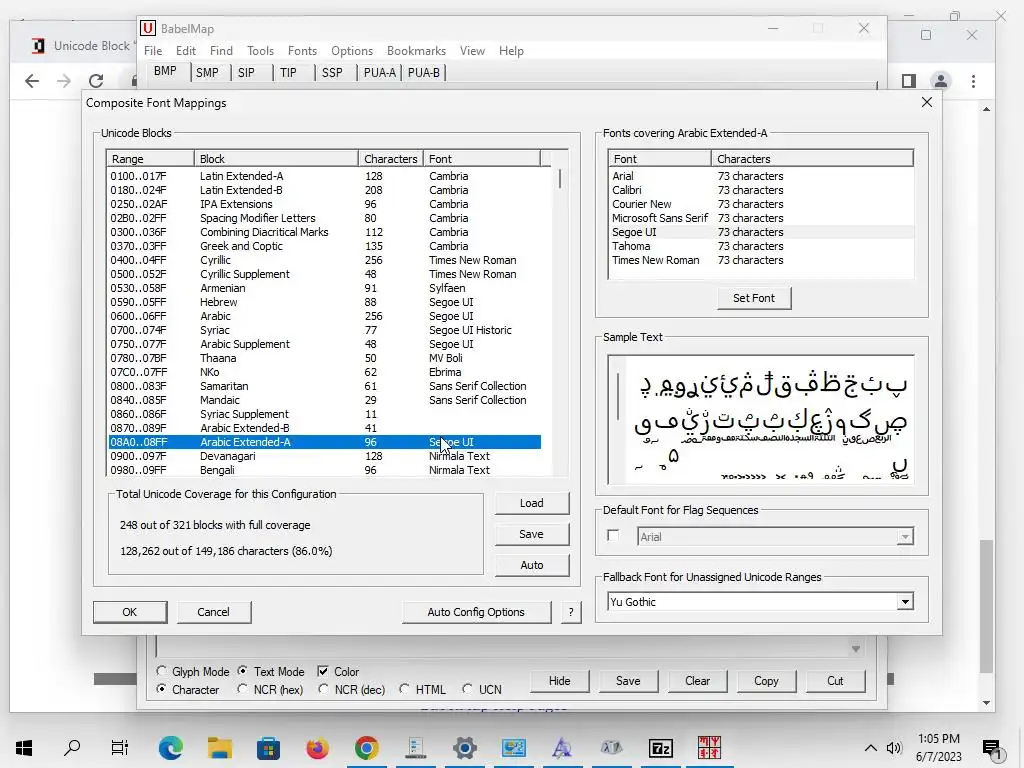Click the Set Font button
Screen dimensions: 1024x768
pos(754,298)
